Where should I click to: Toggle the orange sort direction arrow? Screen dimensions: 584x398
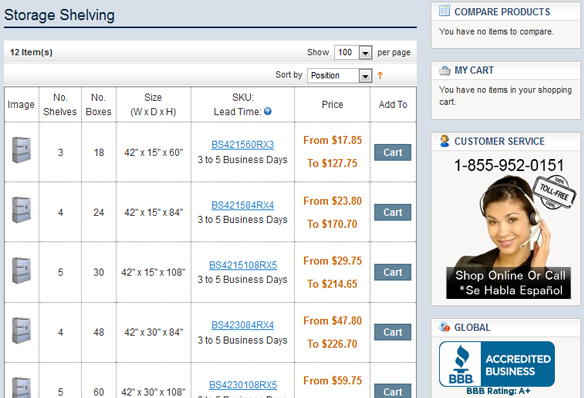click(380, 76)
